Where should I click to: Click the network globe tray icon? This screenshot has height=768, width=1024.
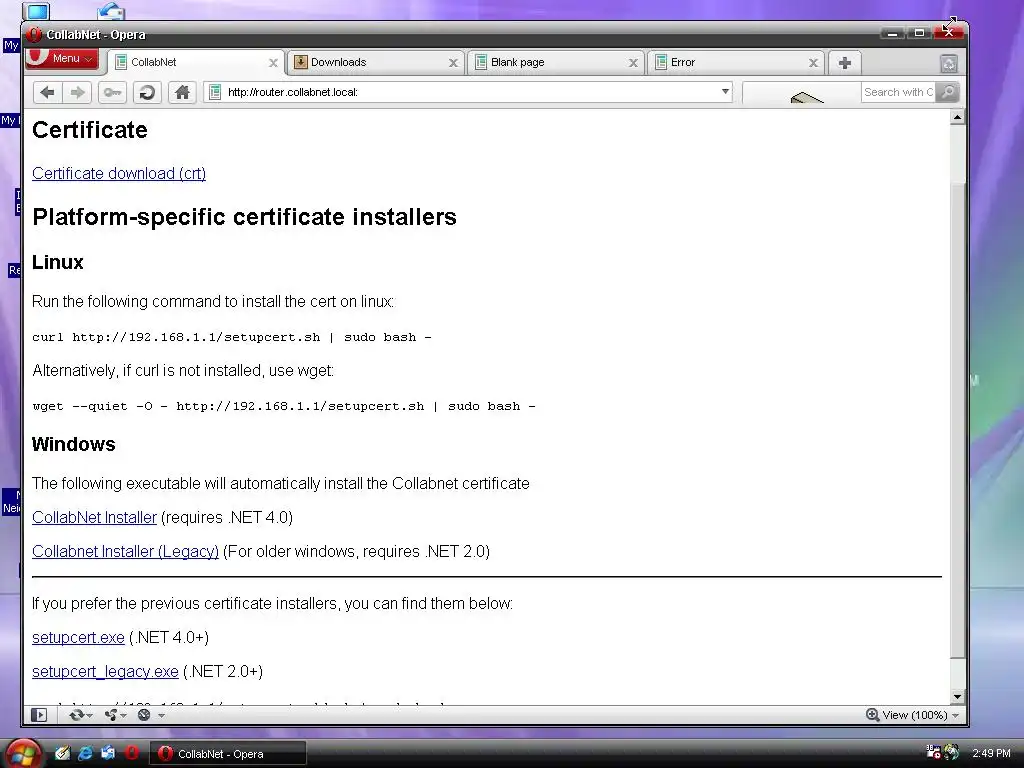click(x=952, y=752)
